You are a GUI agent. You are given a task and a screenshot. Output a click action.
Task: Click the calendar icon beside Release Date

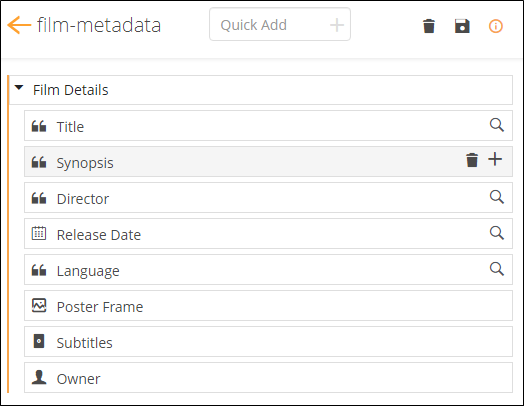[39, 233]
